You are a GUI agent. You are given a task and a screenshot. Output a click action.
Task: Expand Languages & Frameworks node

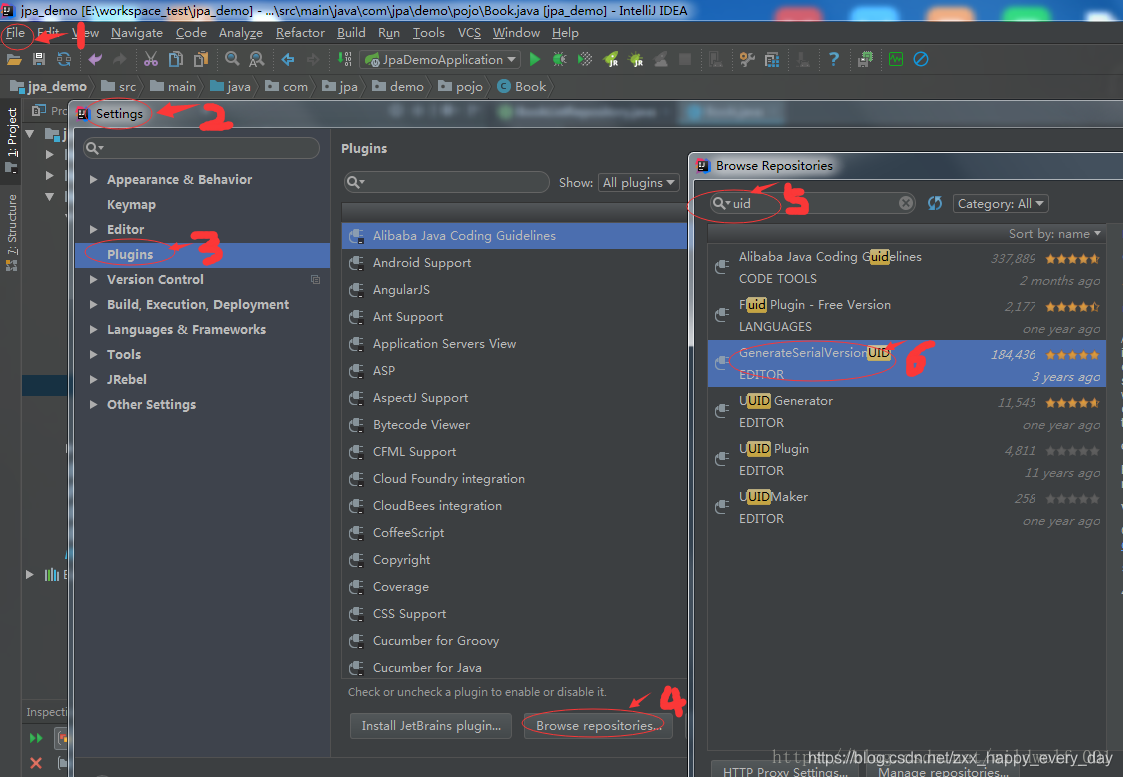point(93,329)
